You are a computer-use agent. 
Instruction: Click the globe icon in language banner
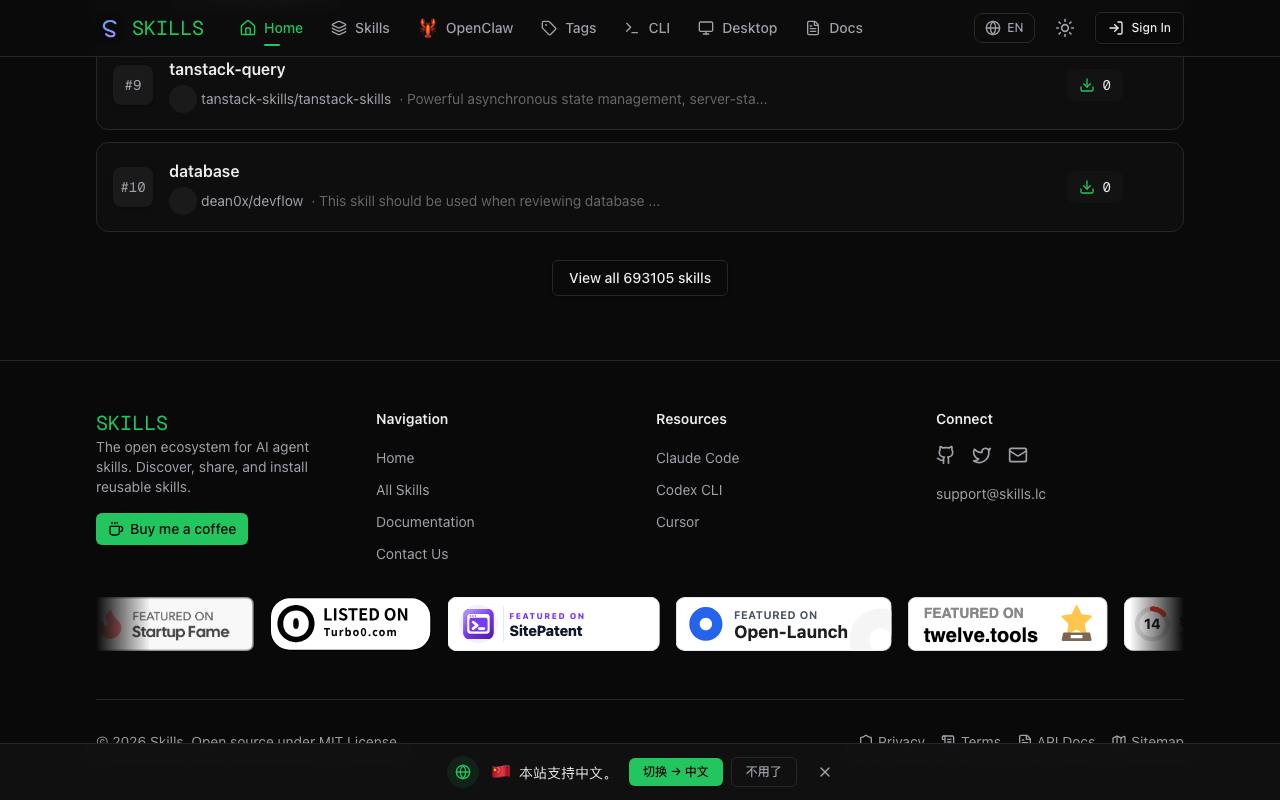(x=463, y=772)
